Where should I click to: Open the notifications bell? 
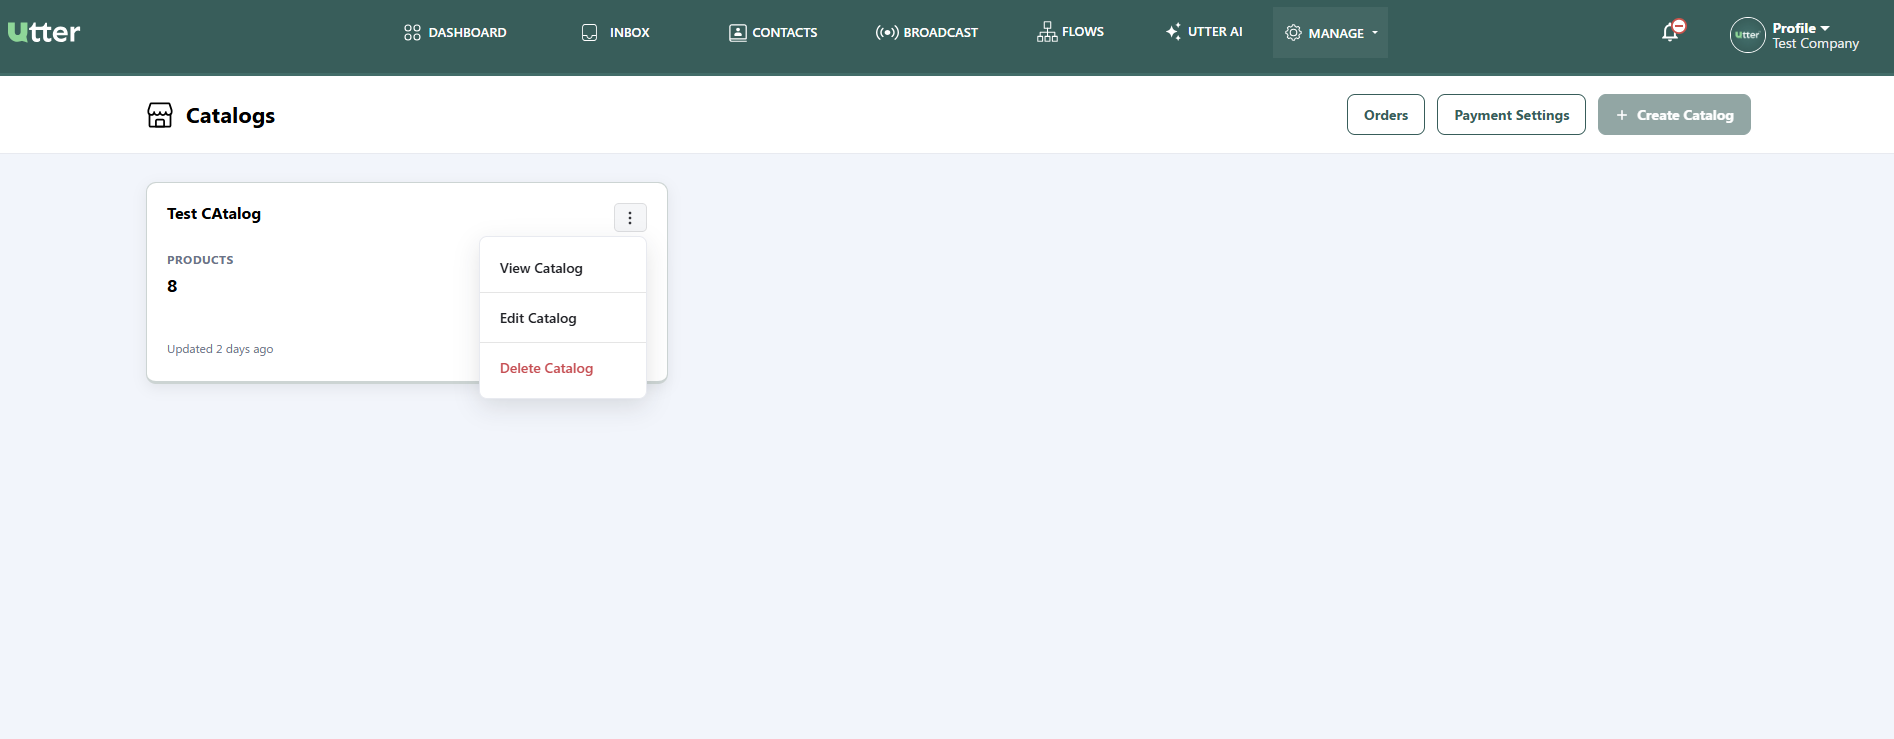coord(1672,31)
